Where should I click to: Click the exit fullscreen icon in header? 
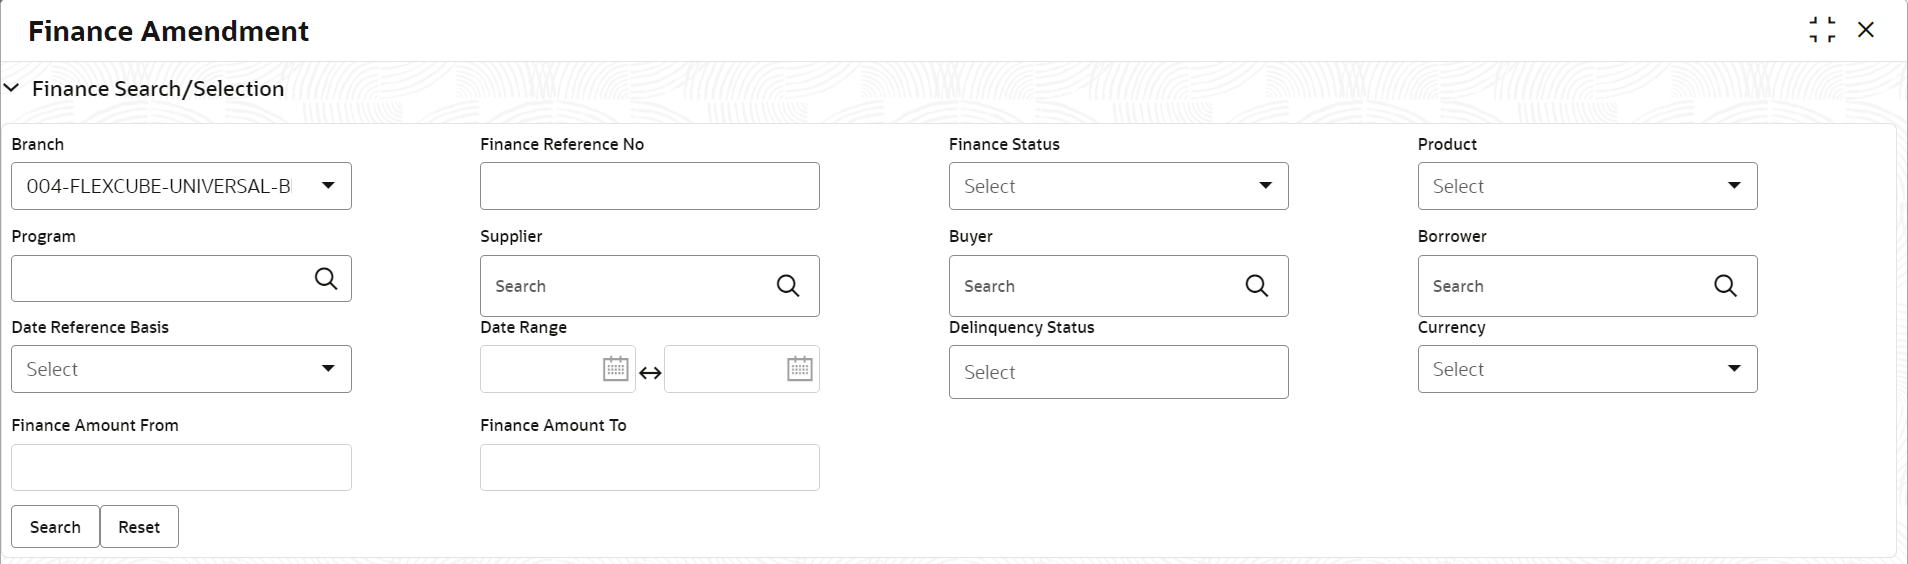(1822, 30)
